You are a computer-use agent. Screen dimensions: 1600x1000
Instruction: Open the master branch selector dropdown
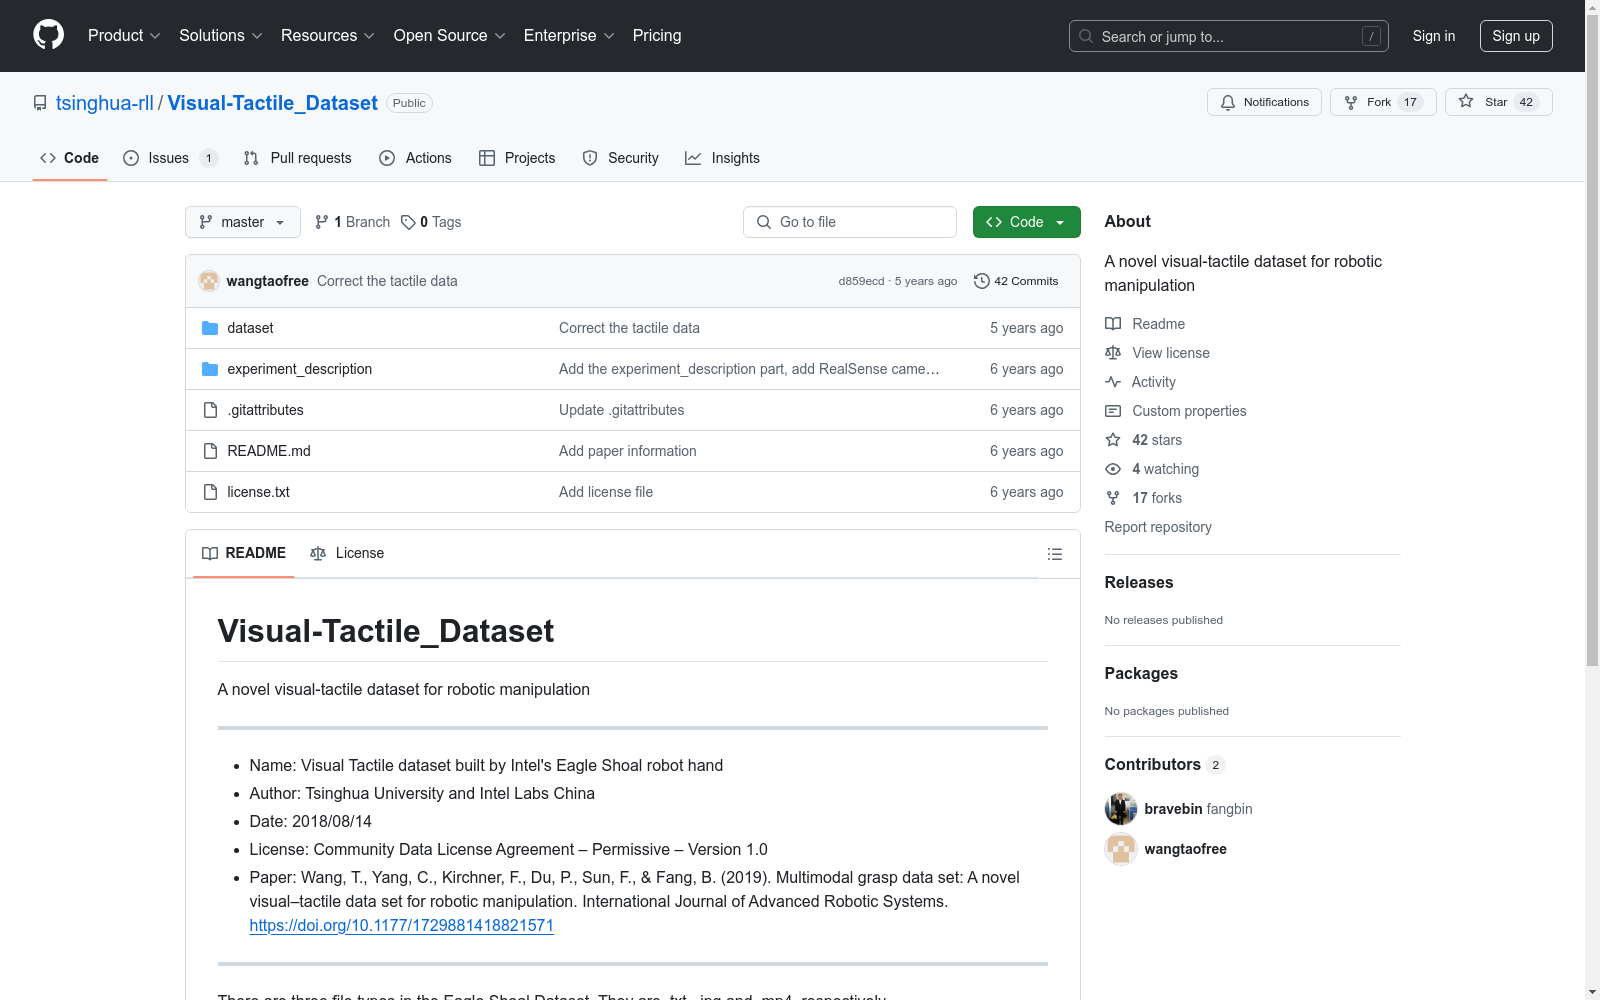coord(243,222)
